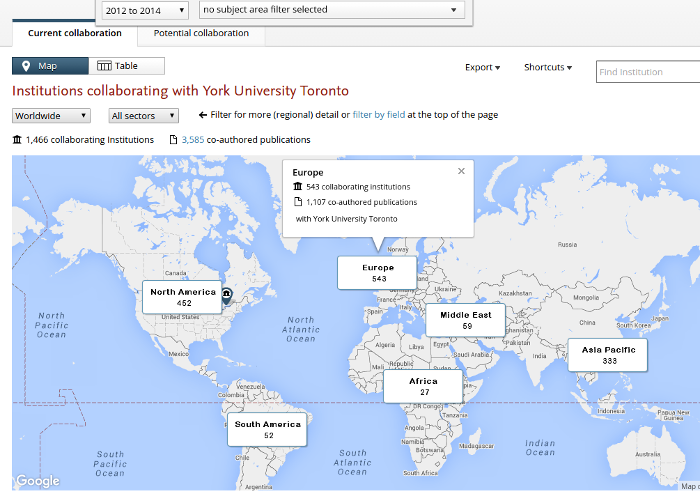Open the Current collaboration tab

(x=75, y=33)
